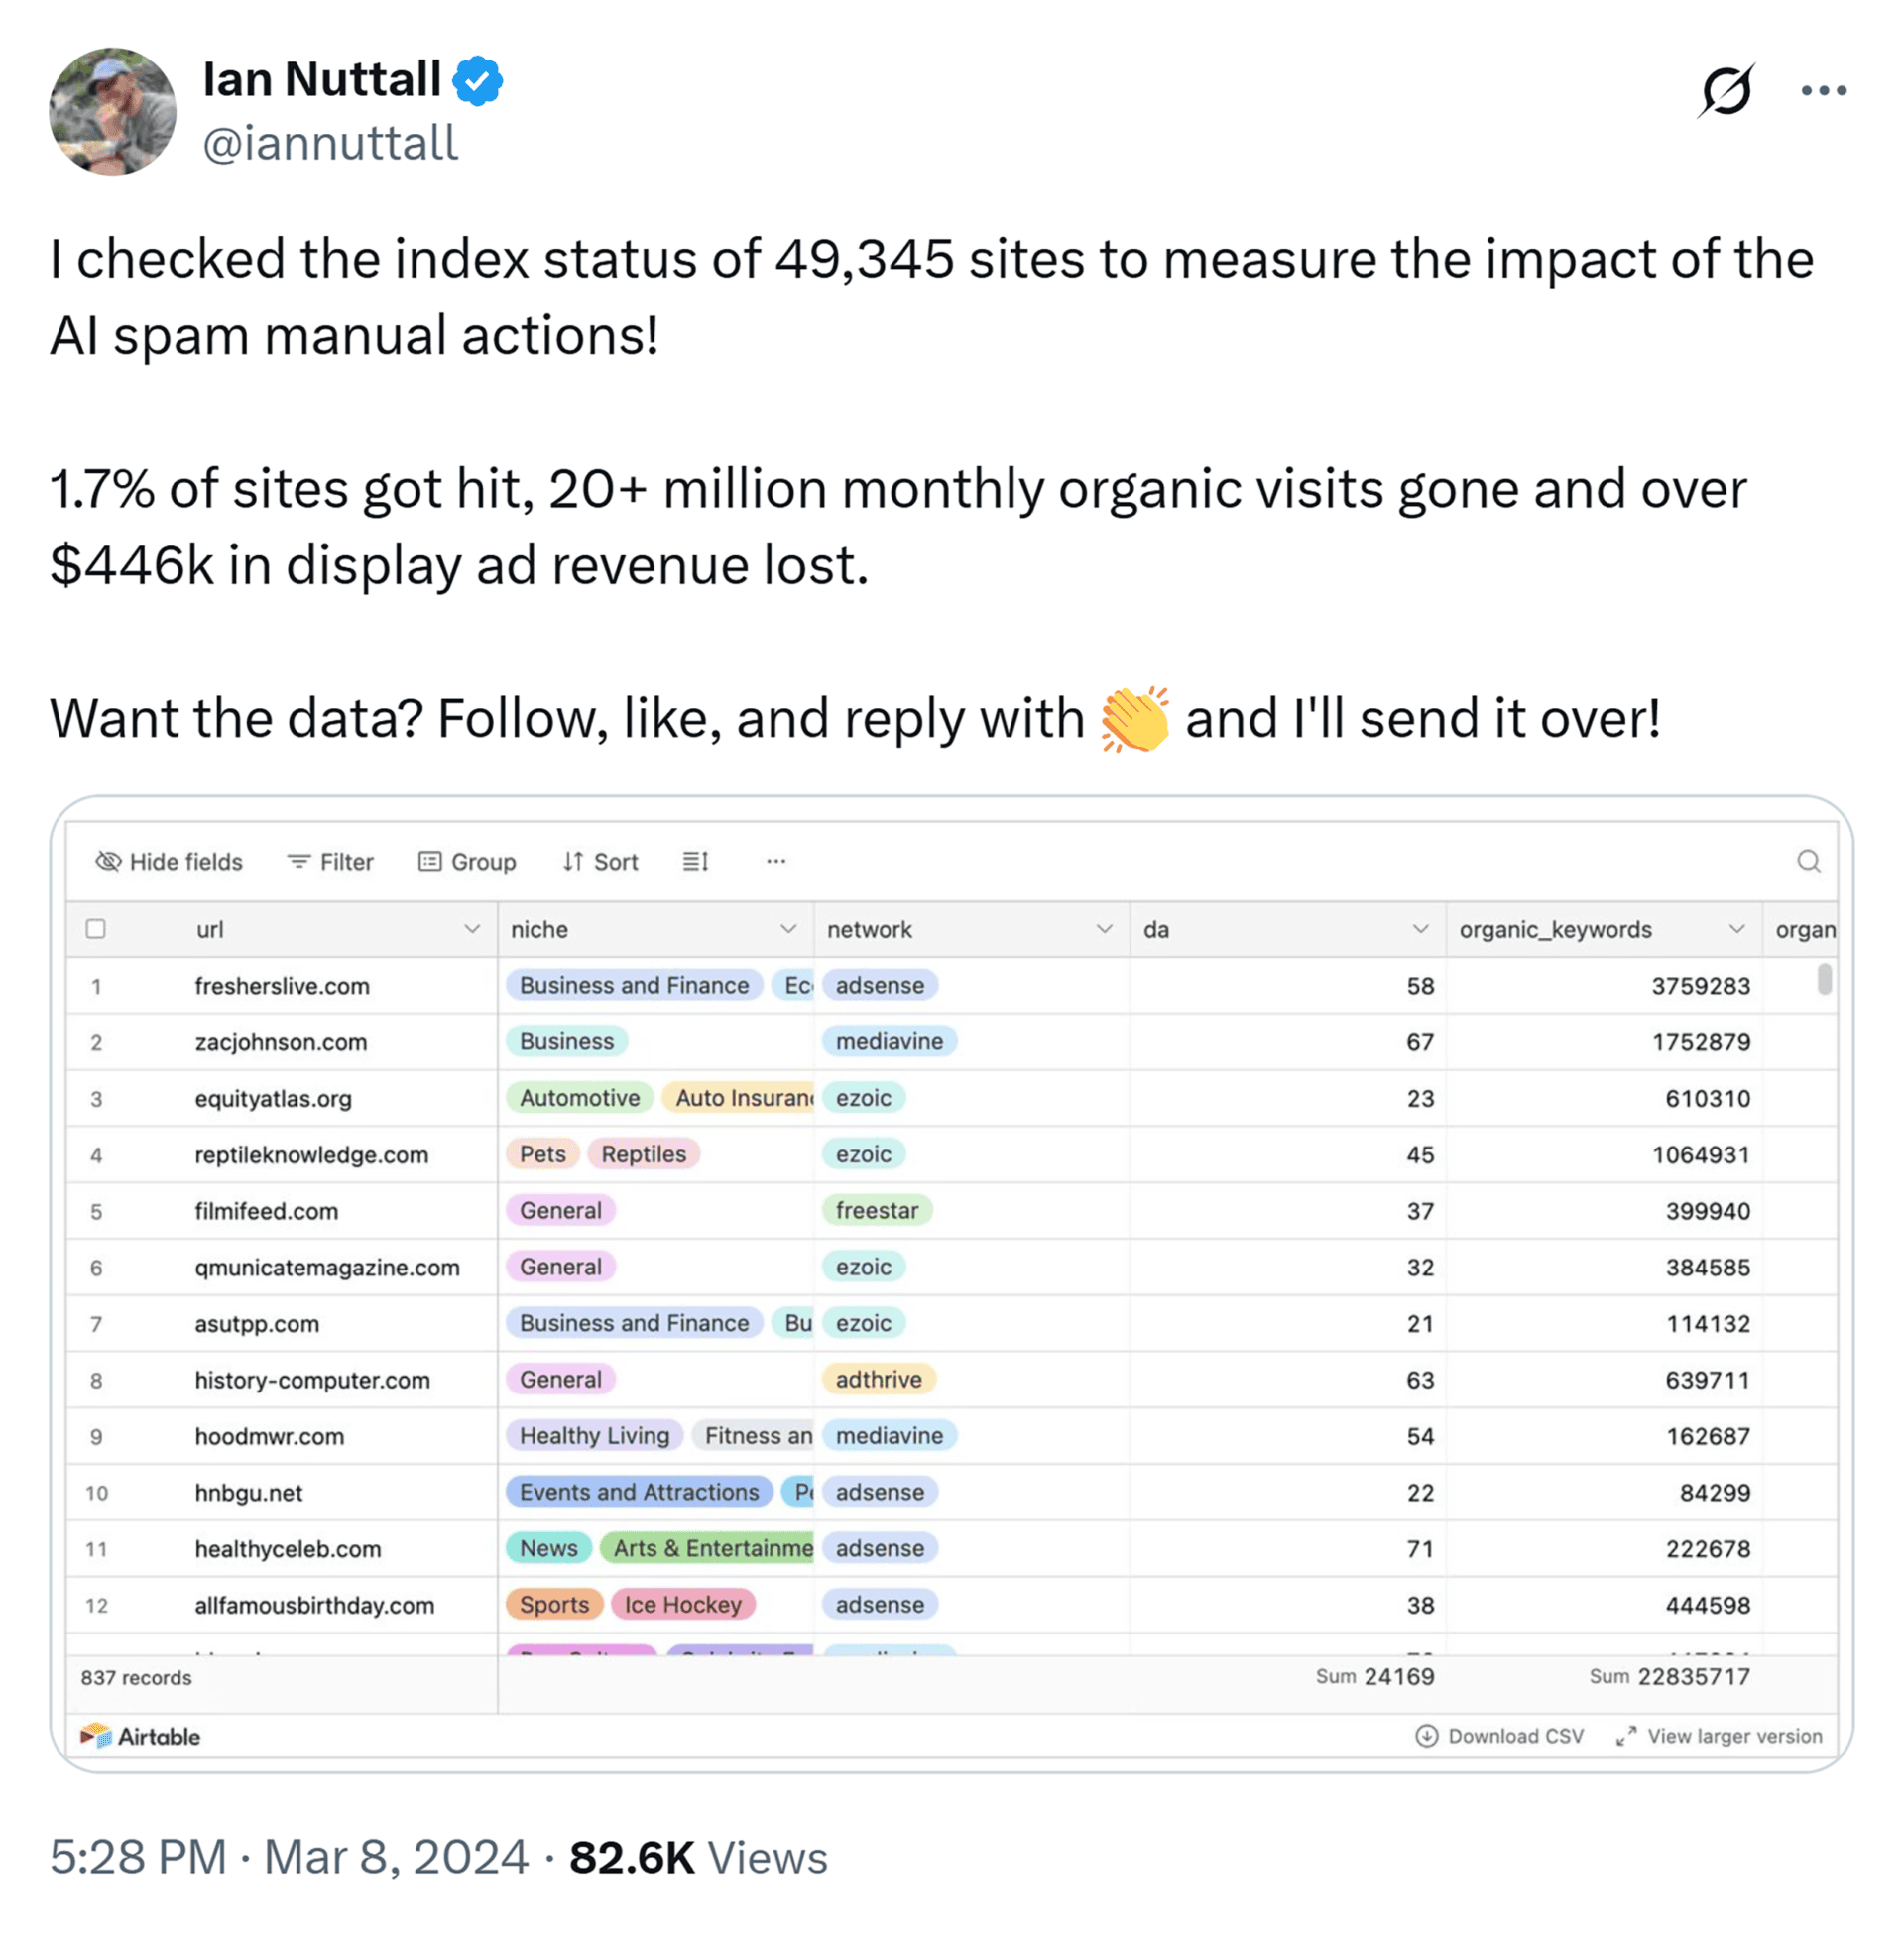Open the Group menu
This screenshot has width=1904, height=1936.
pos(467,861)
